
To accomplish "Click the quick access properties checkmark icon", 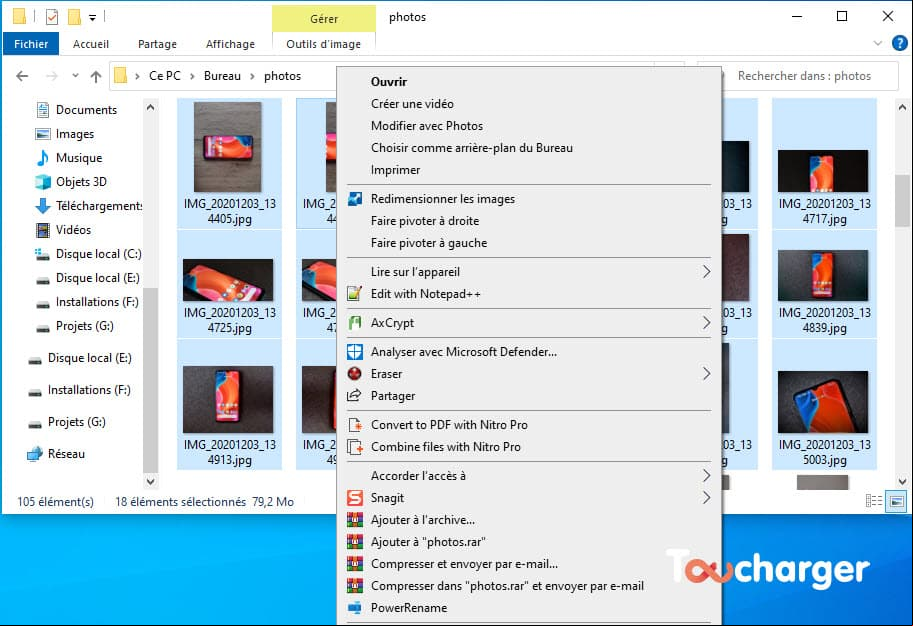I will click(x=52, y=17).
